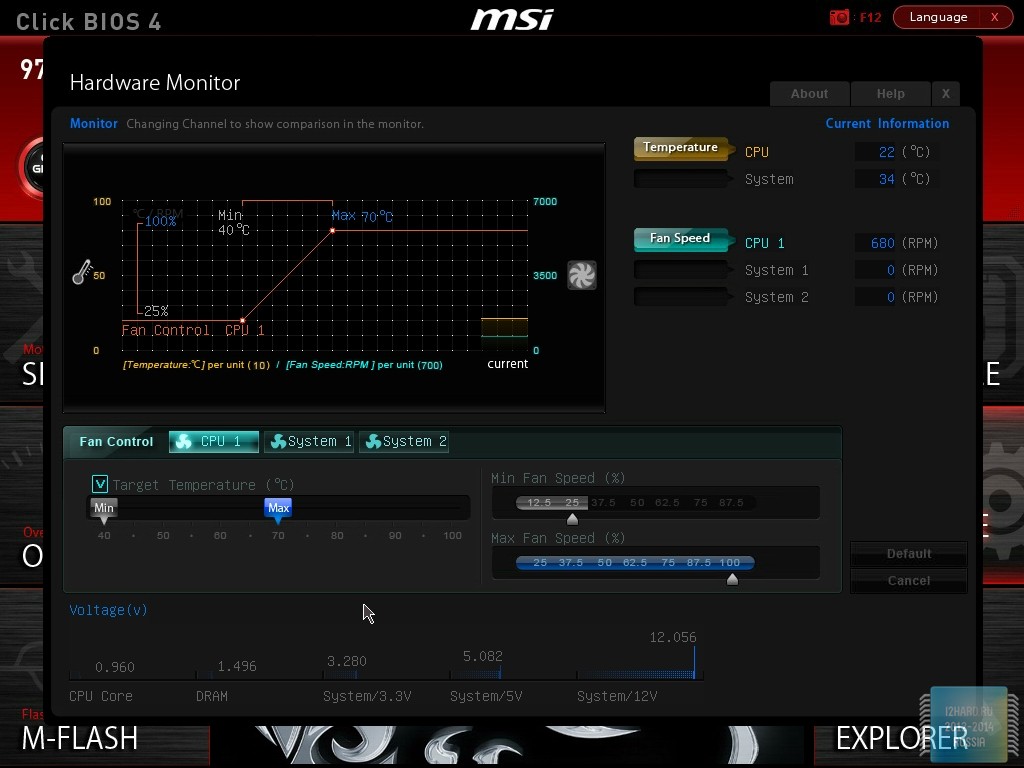Viewport: 1024px width, 768px height.
Task: Click the Min Fan Speed slider handle
Action: [x=572, y=519]
